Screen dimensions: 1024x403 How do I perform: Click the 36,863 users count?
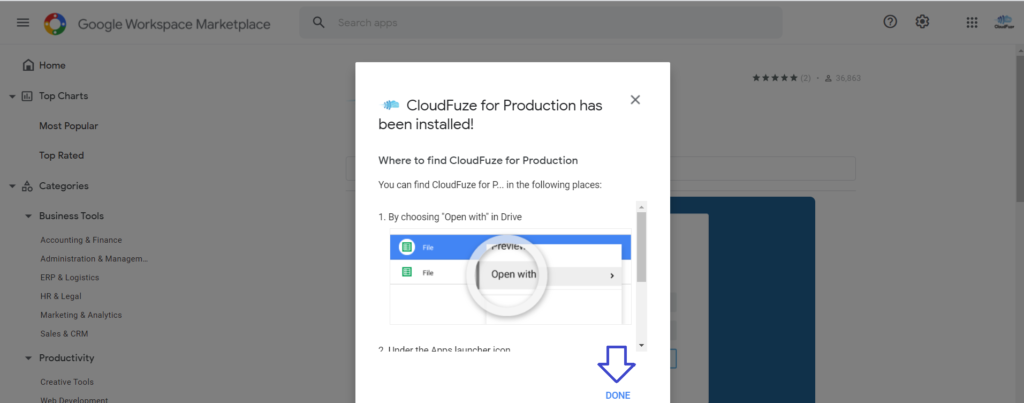[848, 78]
